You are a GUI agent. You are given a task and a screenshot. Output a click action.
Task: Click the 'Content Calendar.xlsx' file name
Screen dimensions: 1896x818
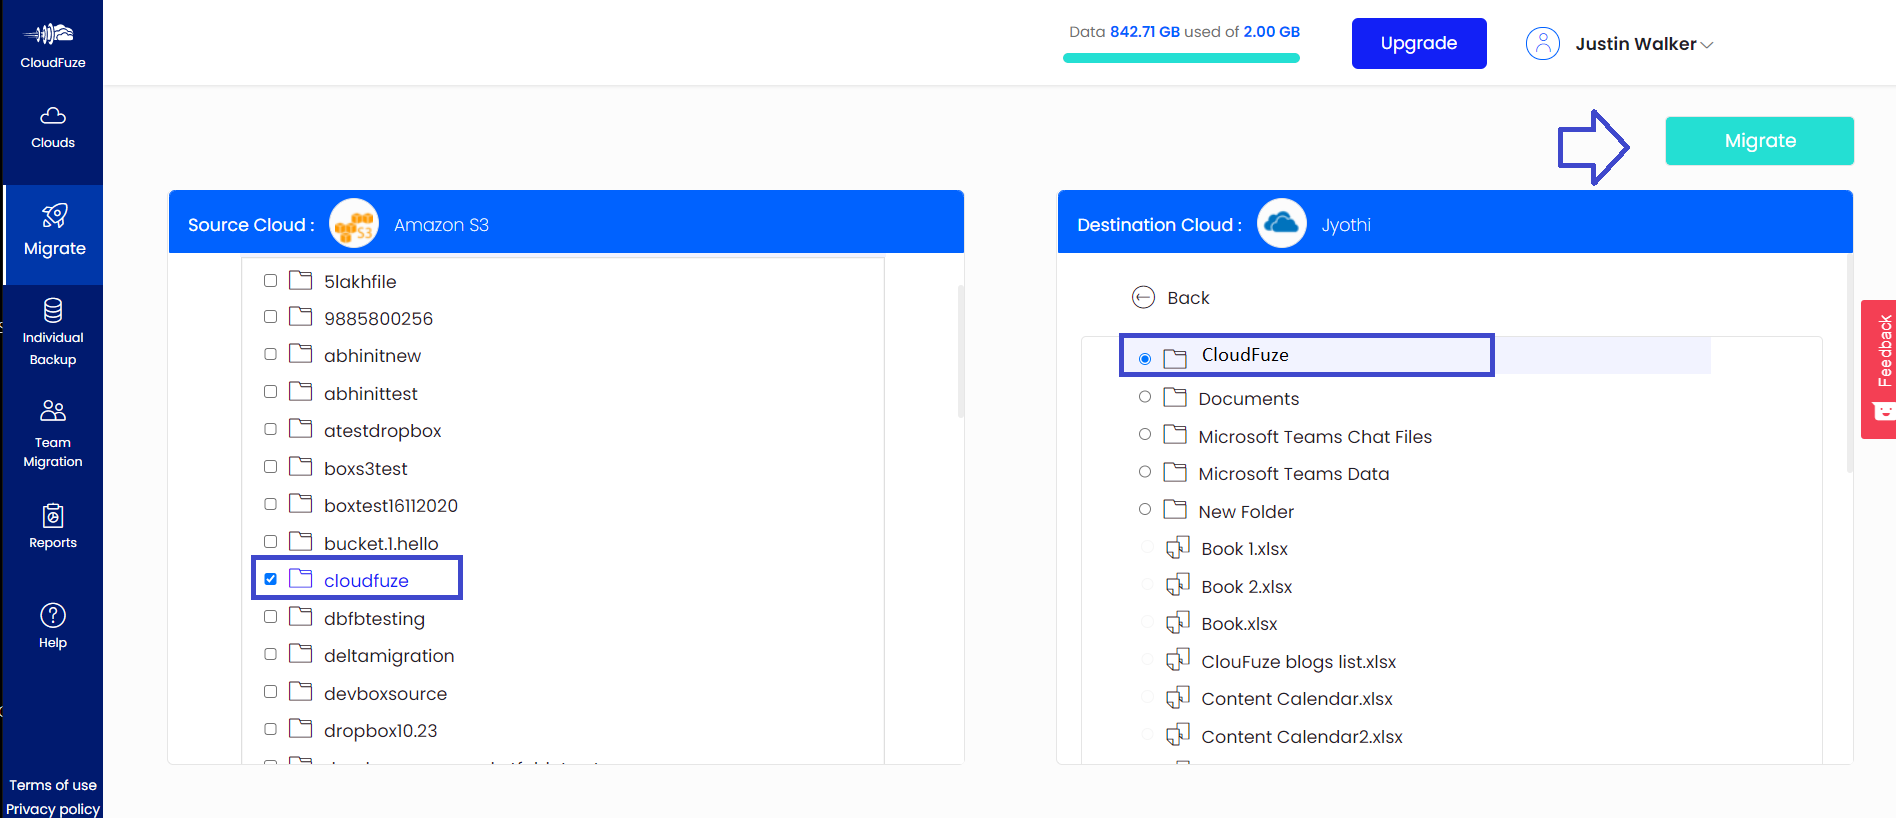click(x=1297, y=699)
